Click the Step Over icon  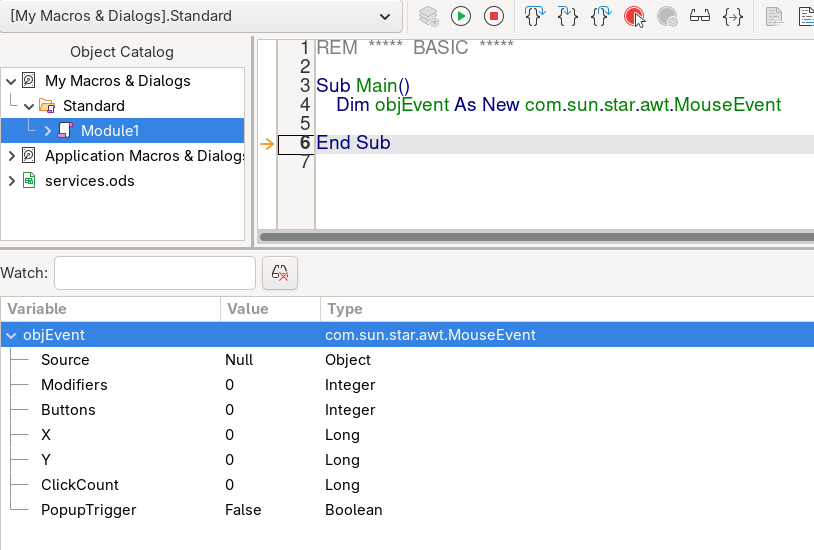point(567,17)
